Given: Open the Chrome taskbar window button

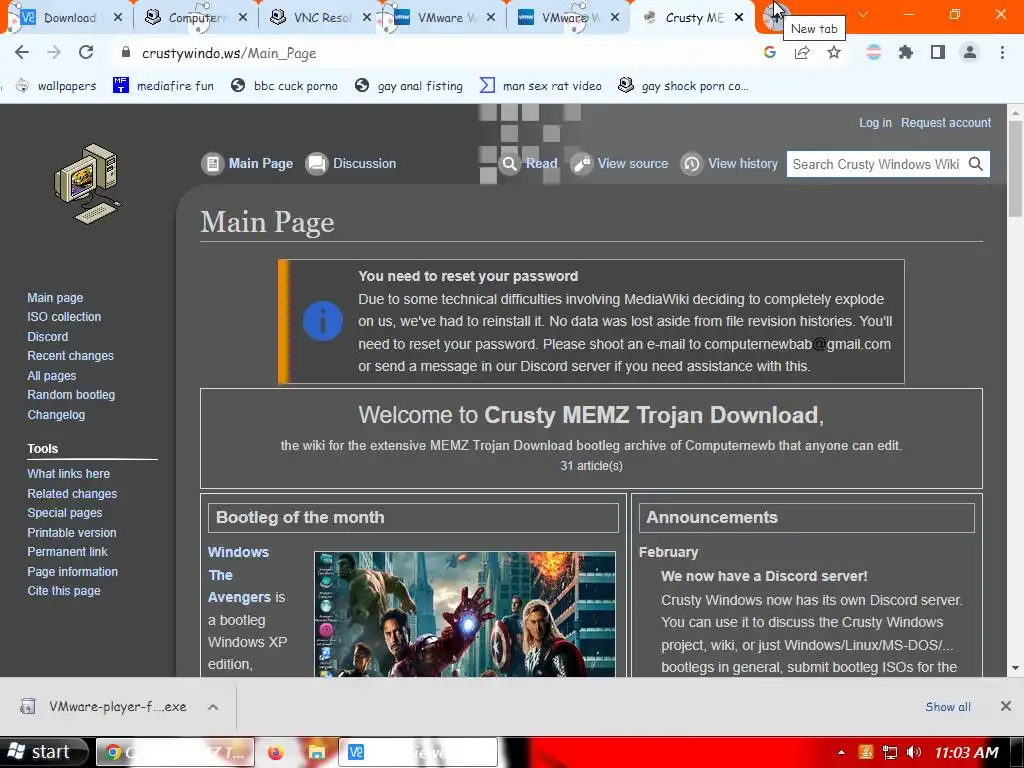Looking at the screenshot, I should pyautogui.click(x=175, y=752).
